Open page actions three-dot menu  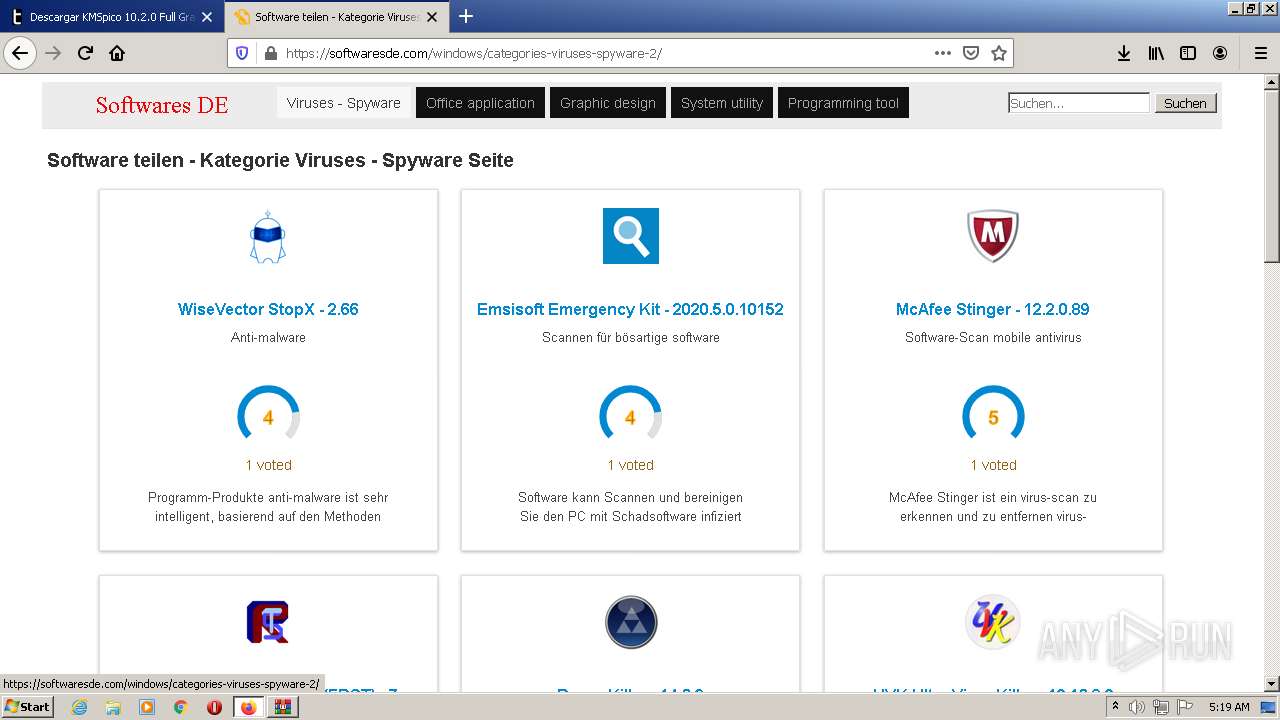[x=943, y=53]
